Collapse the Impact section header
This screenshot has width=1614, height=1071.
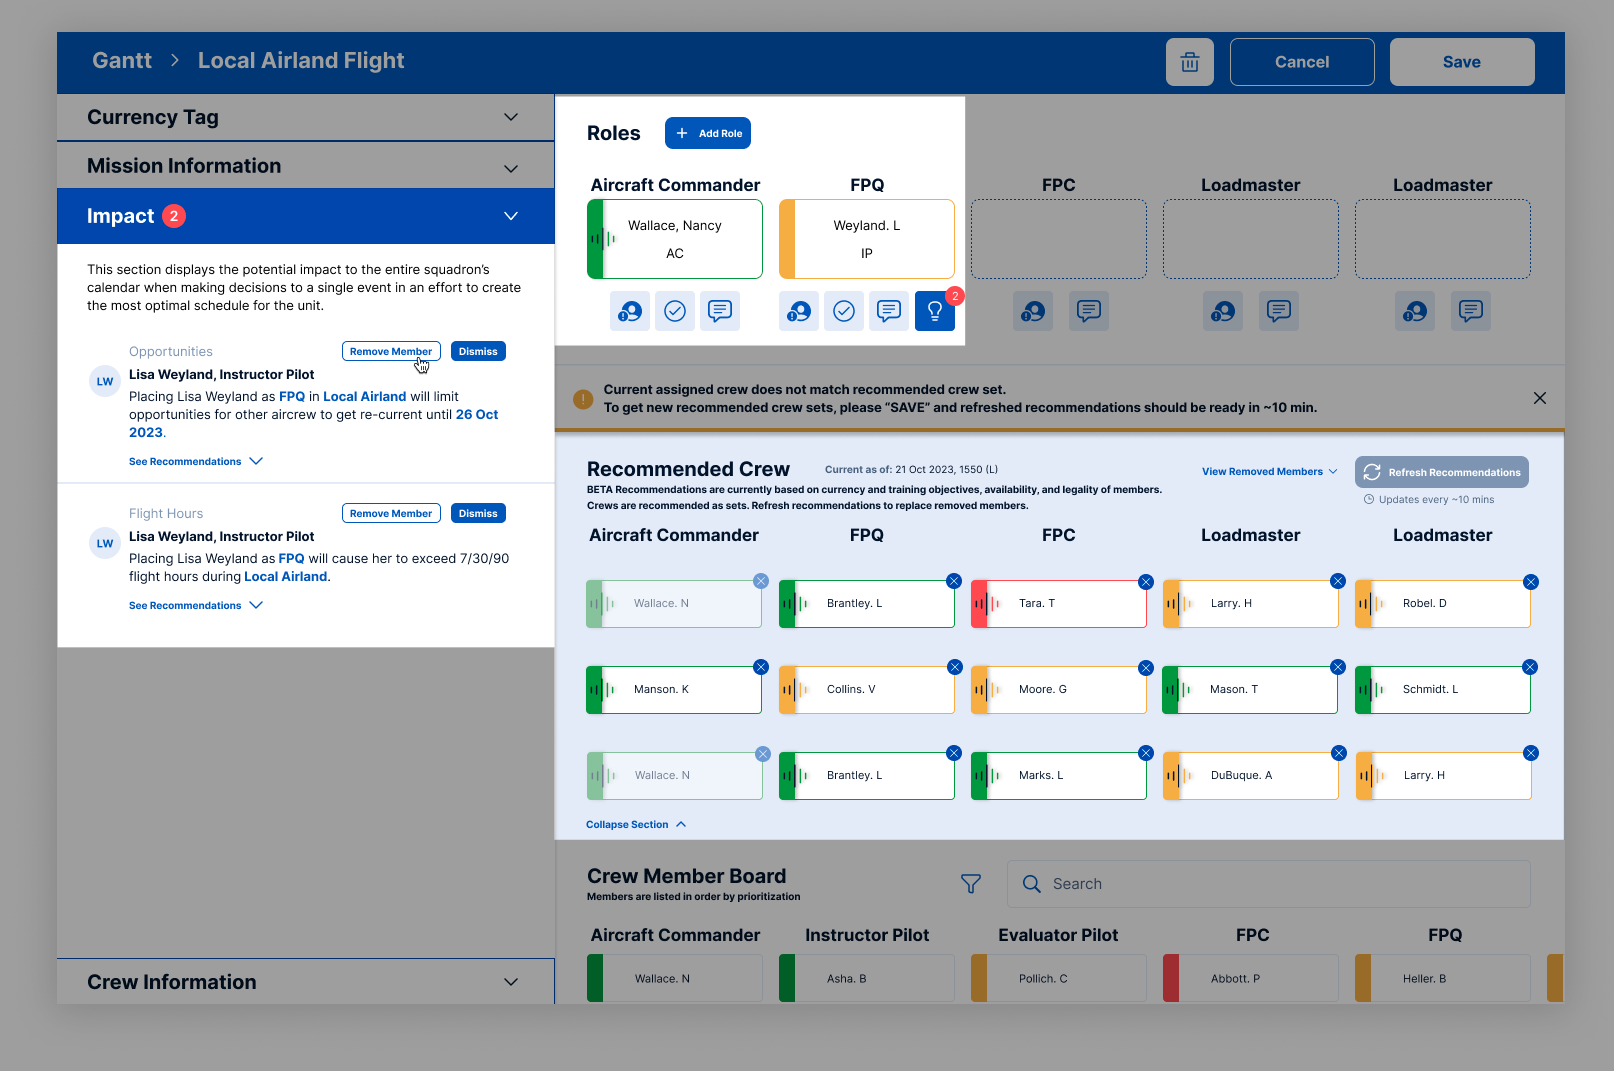pos(306,216)
